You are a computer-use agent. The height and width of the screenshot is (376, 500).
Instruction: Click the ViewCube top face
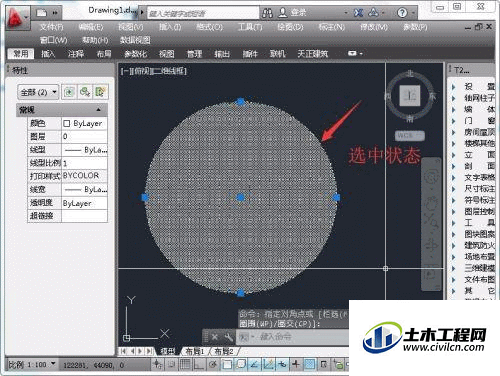[410, 96]
